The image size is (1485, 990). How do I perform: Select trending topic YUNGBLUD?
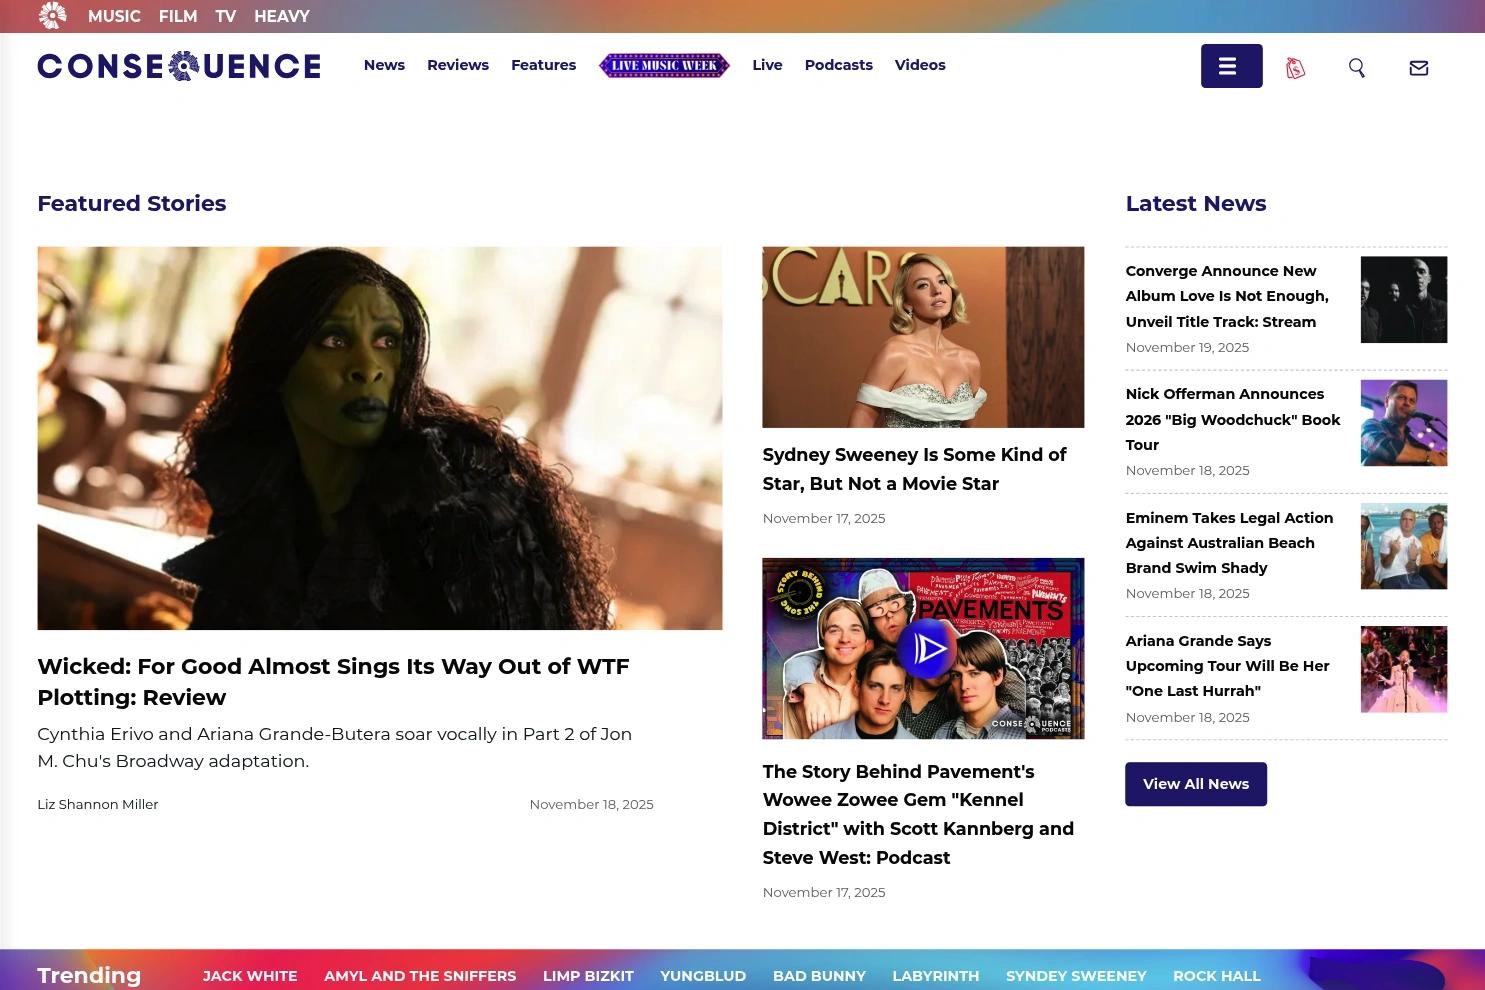[703, 976]
